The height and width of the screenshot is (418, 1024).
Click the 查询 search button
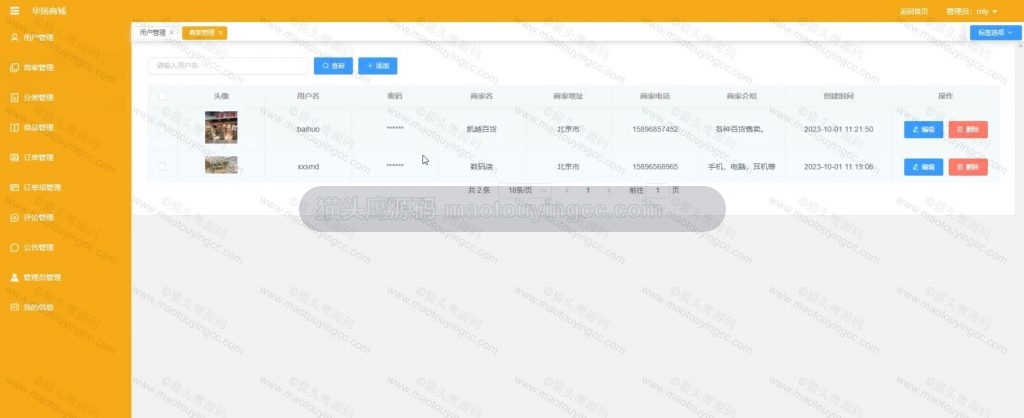pos(333,66)
